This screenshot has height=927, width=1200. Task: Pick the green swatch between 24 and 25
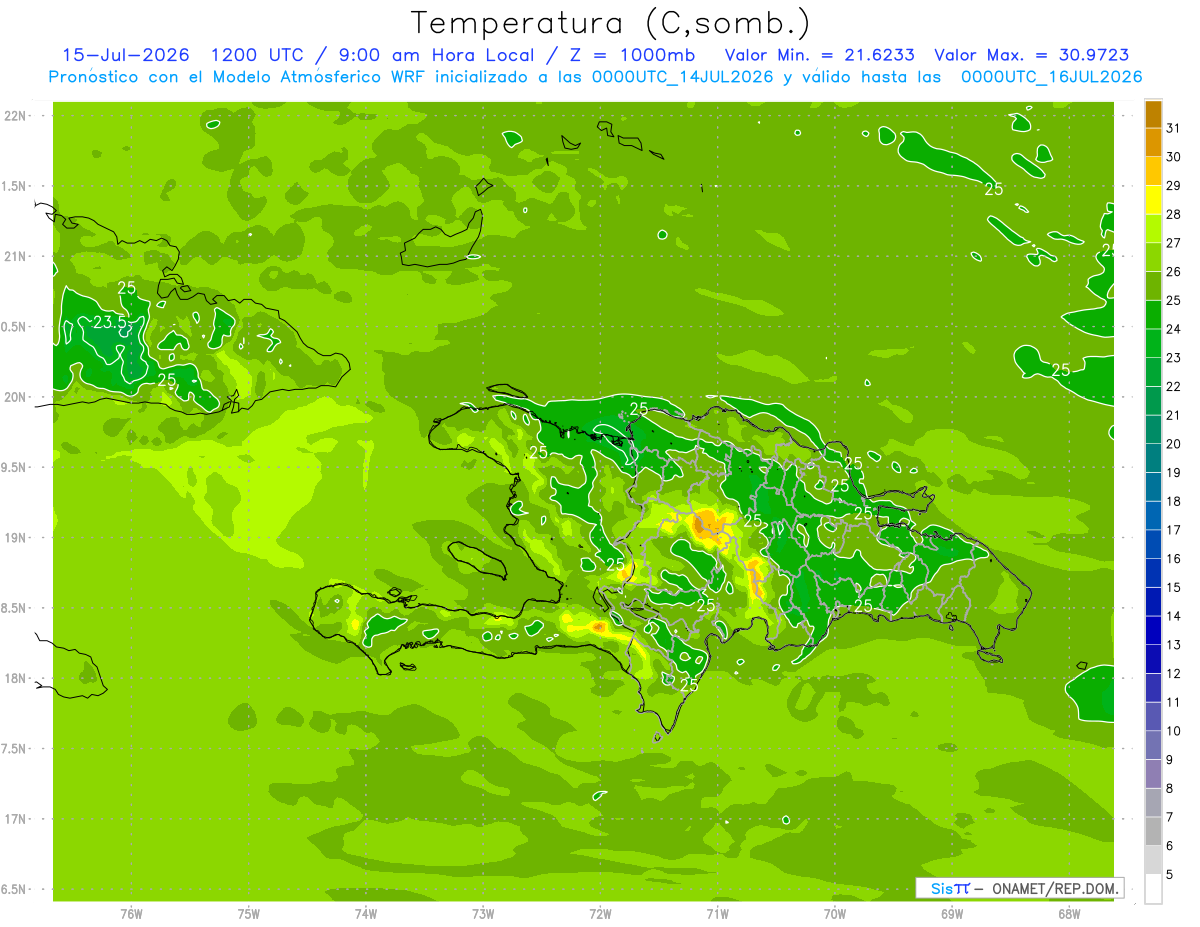point(1153,315)
